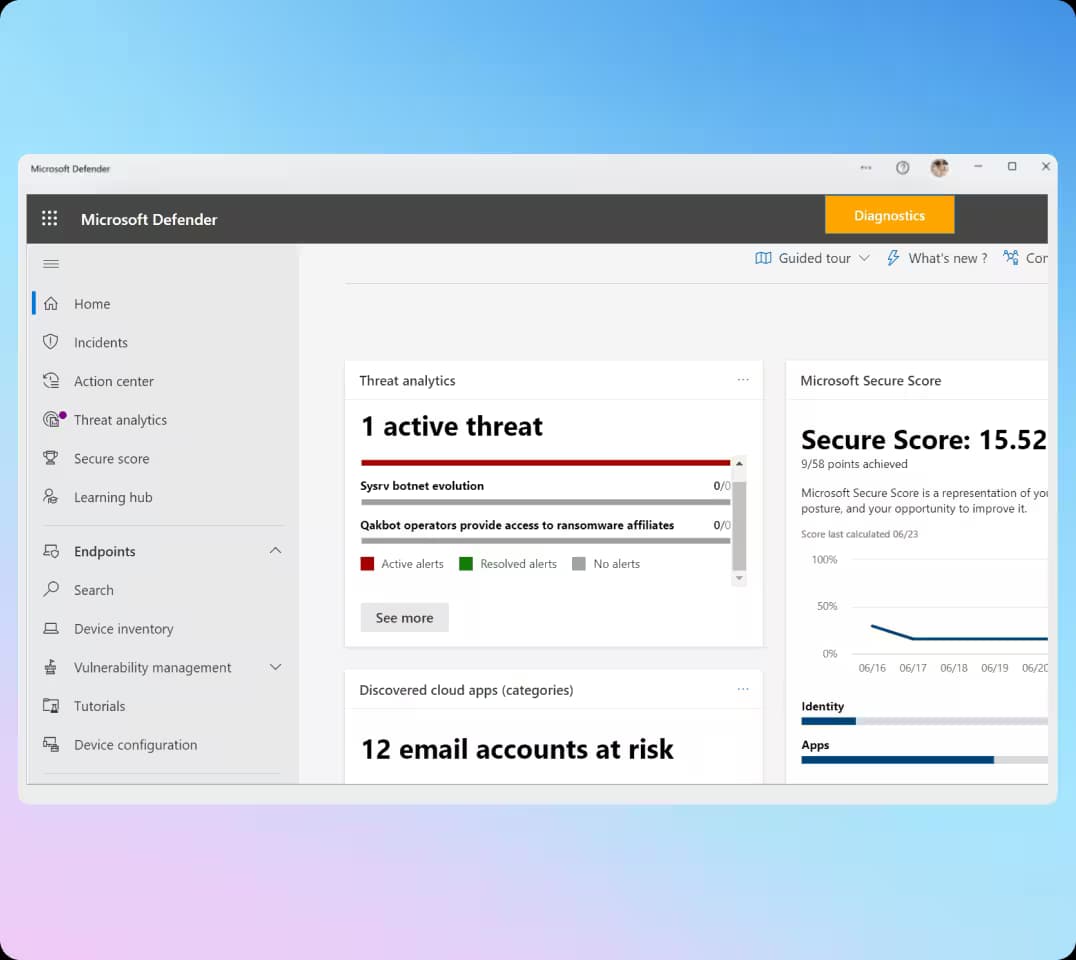Click the green Resolved alerts legend swatch

coord(466,563)
